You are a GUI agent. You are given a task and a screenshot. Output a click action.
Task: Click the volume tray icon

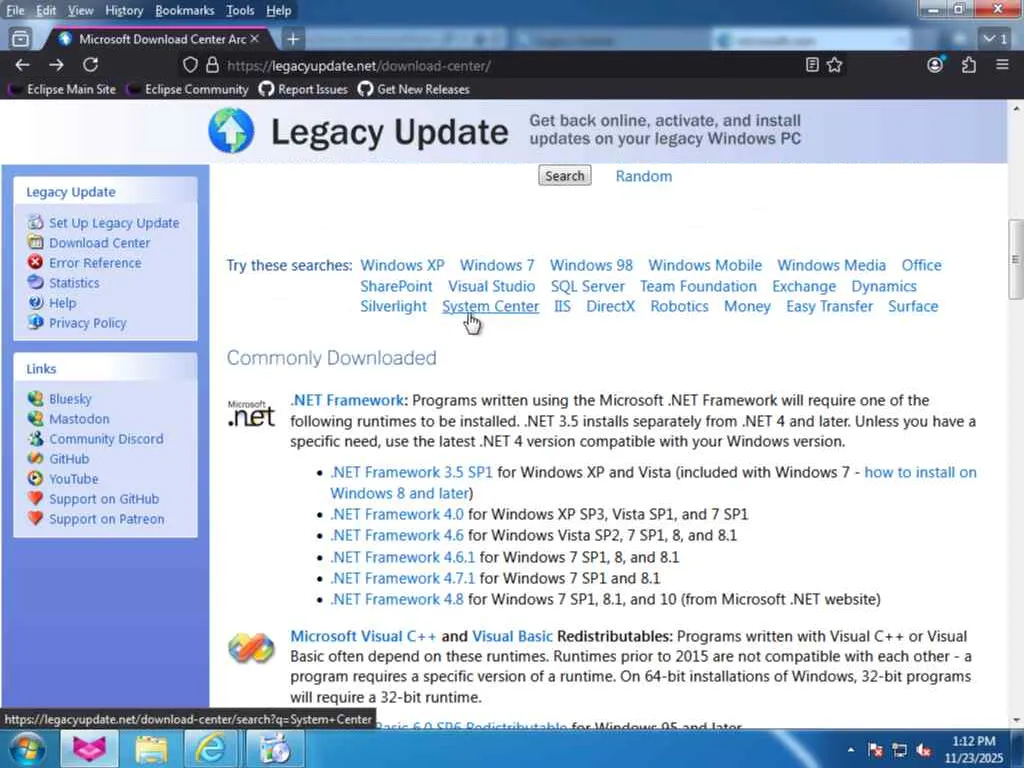923,750
